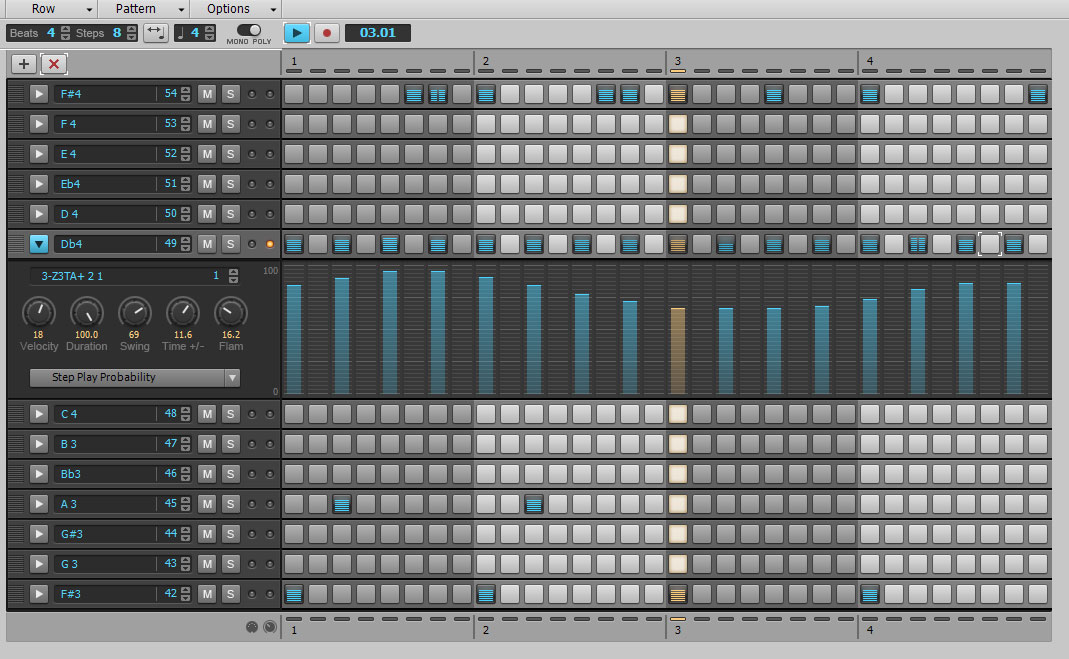The image size is (1069, 659).
Task: Click the note length stepper beside 4
Action: pyautogui.click(x=209, y=33)
